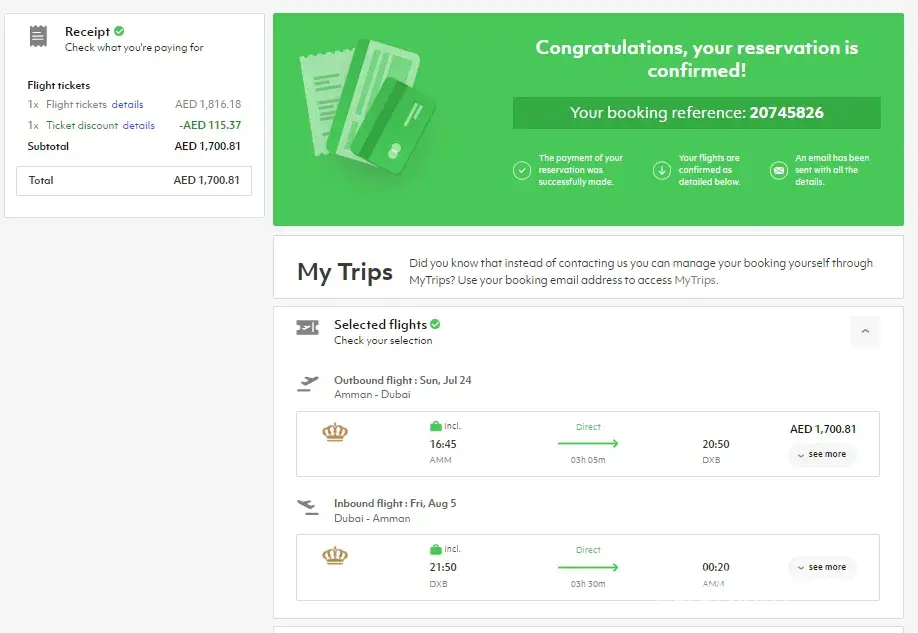This screenshot has height=633, width=918.
Task: Click the payment successful checkmark icon
Action: (522, 171)
